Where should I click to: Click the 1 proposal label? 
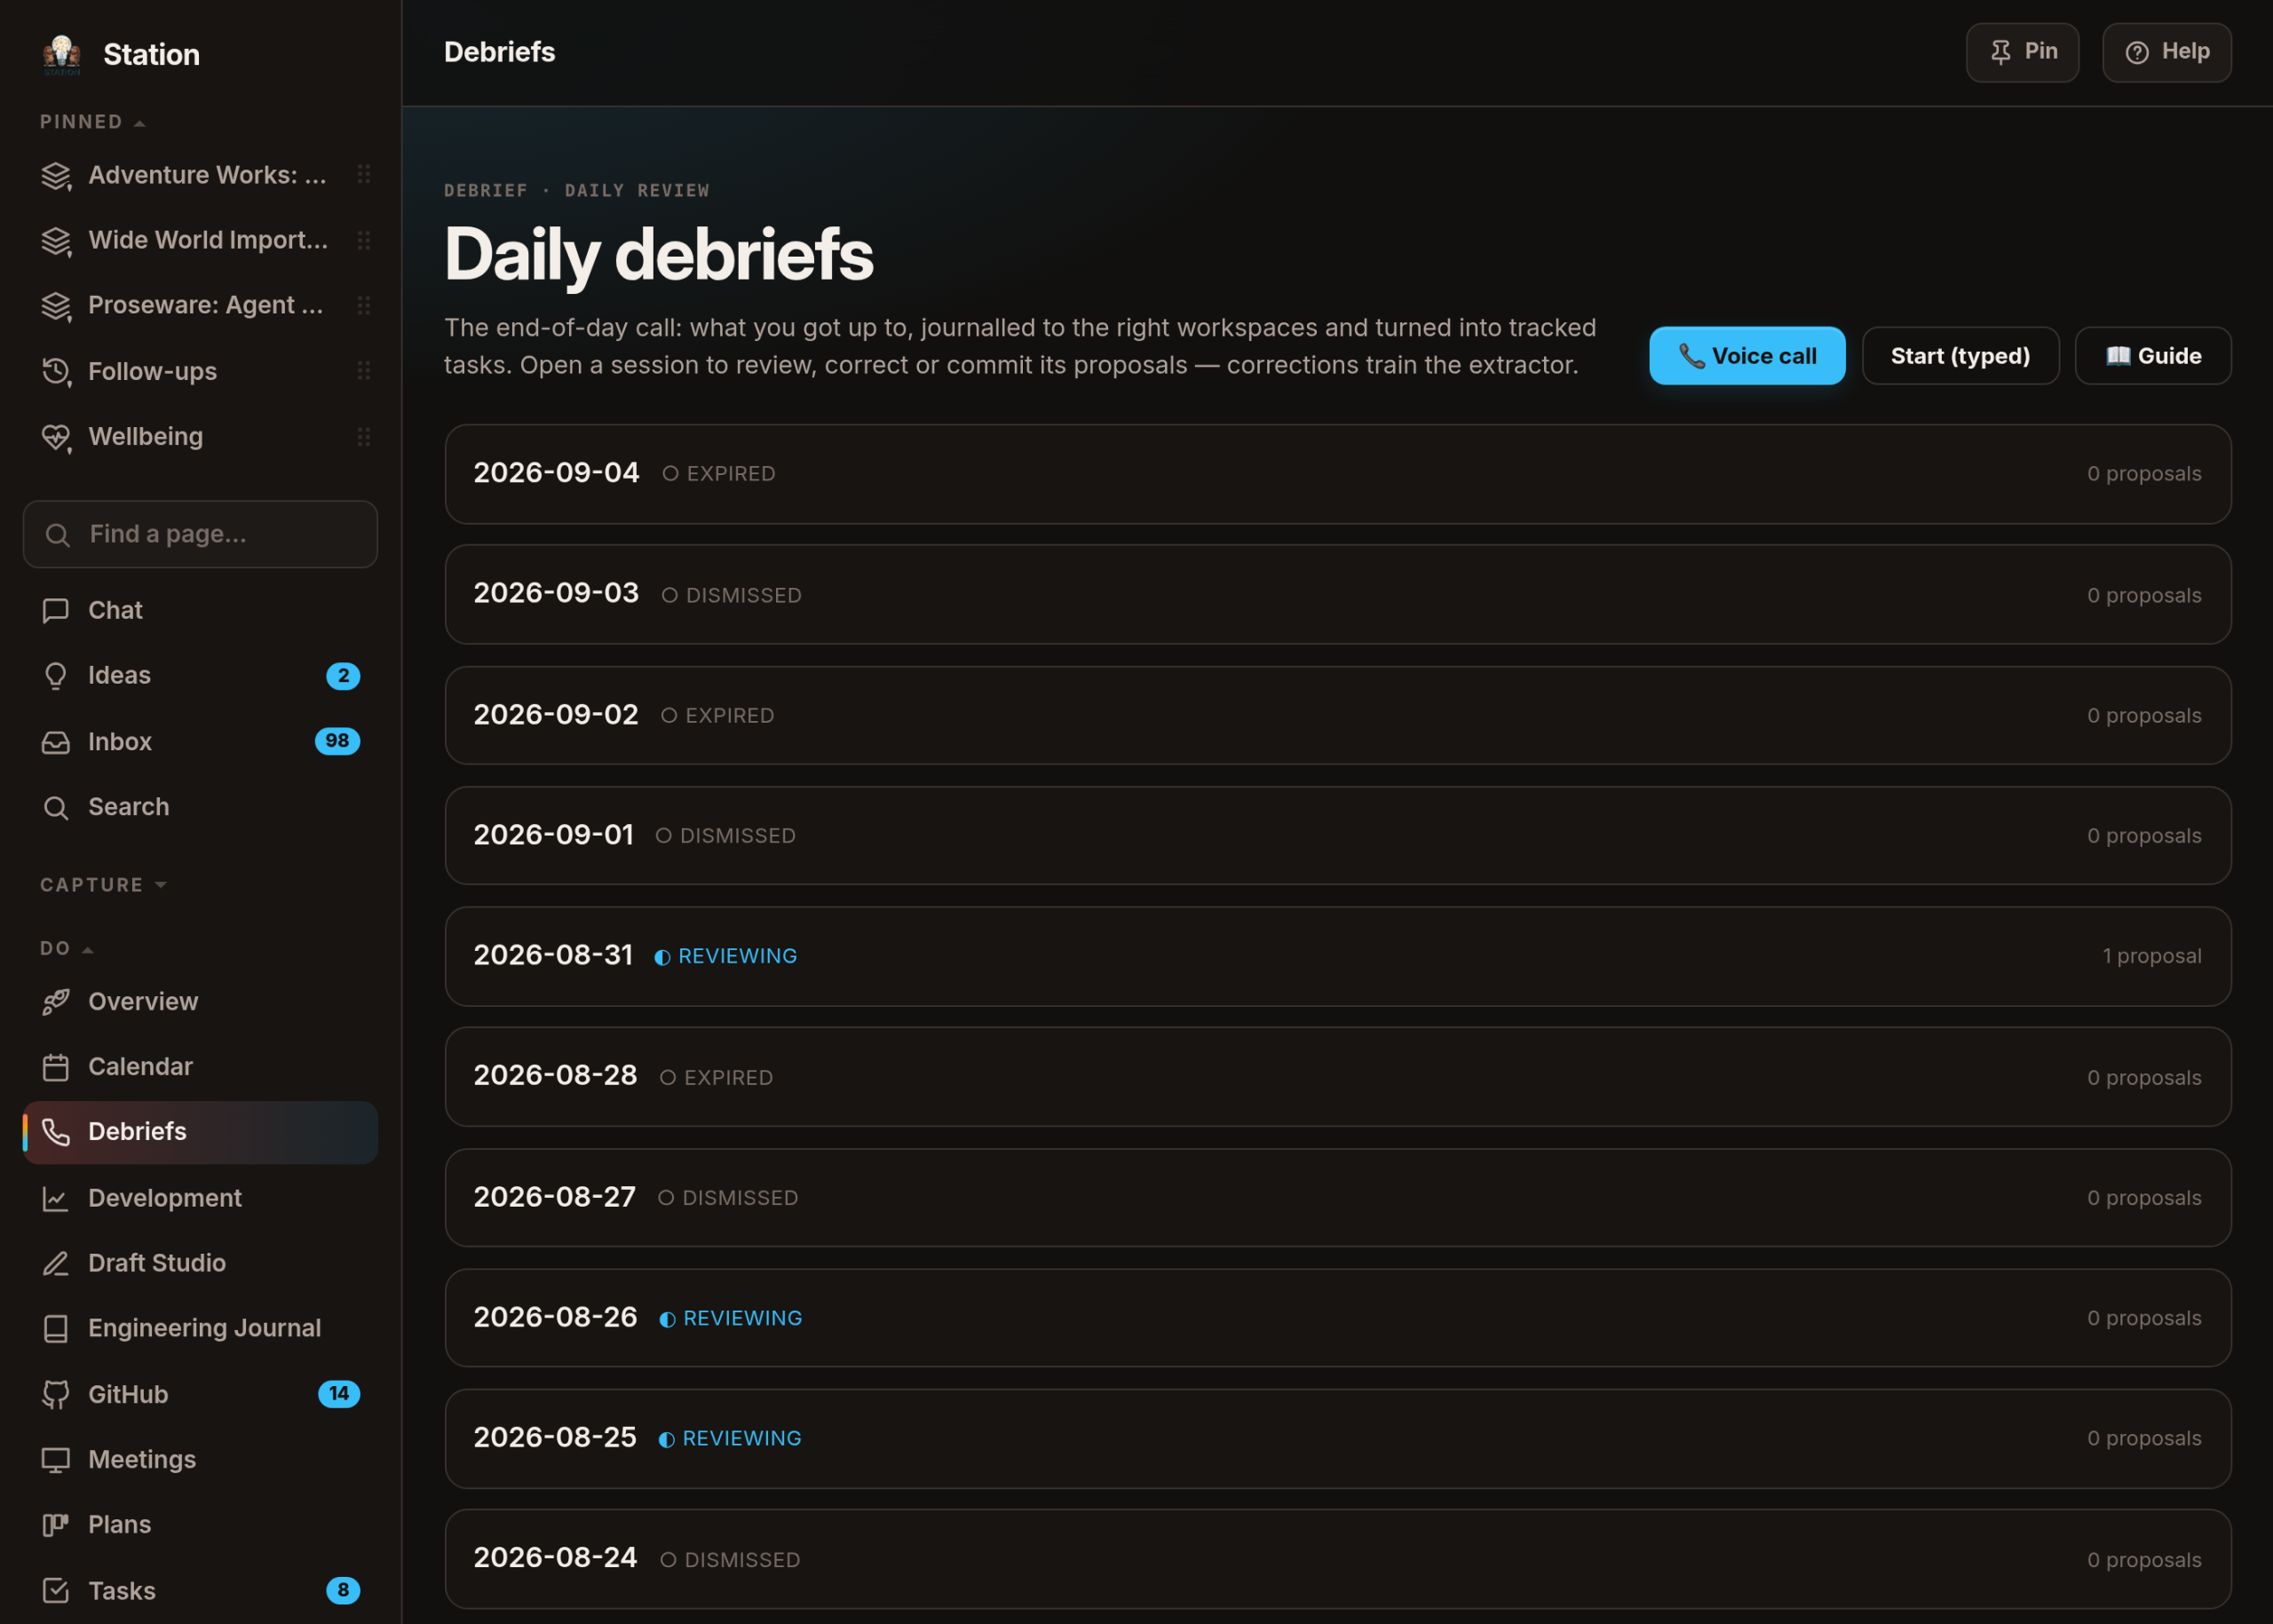point(2152,957)
